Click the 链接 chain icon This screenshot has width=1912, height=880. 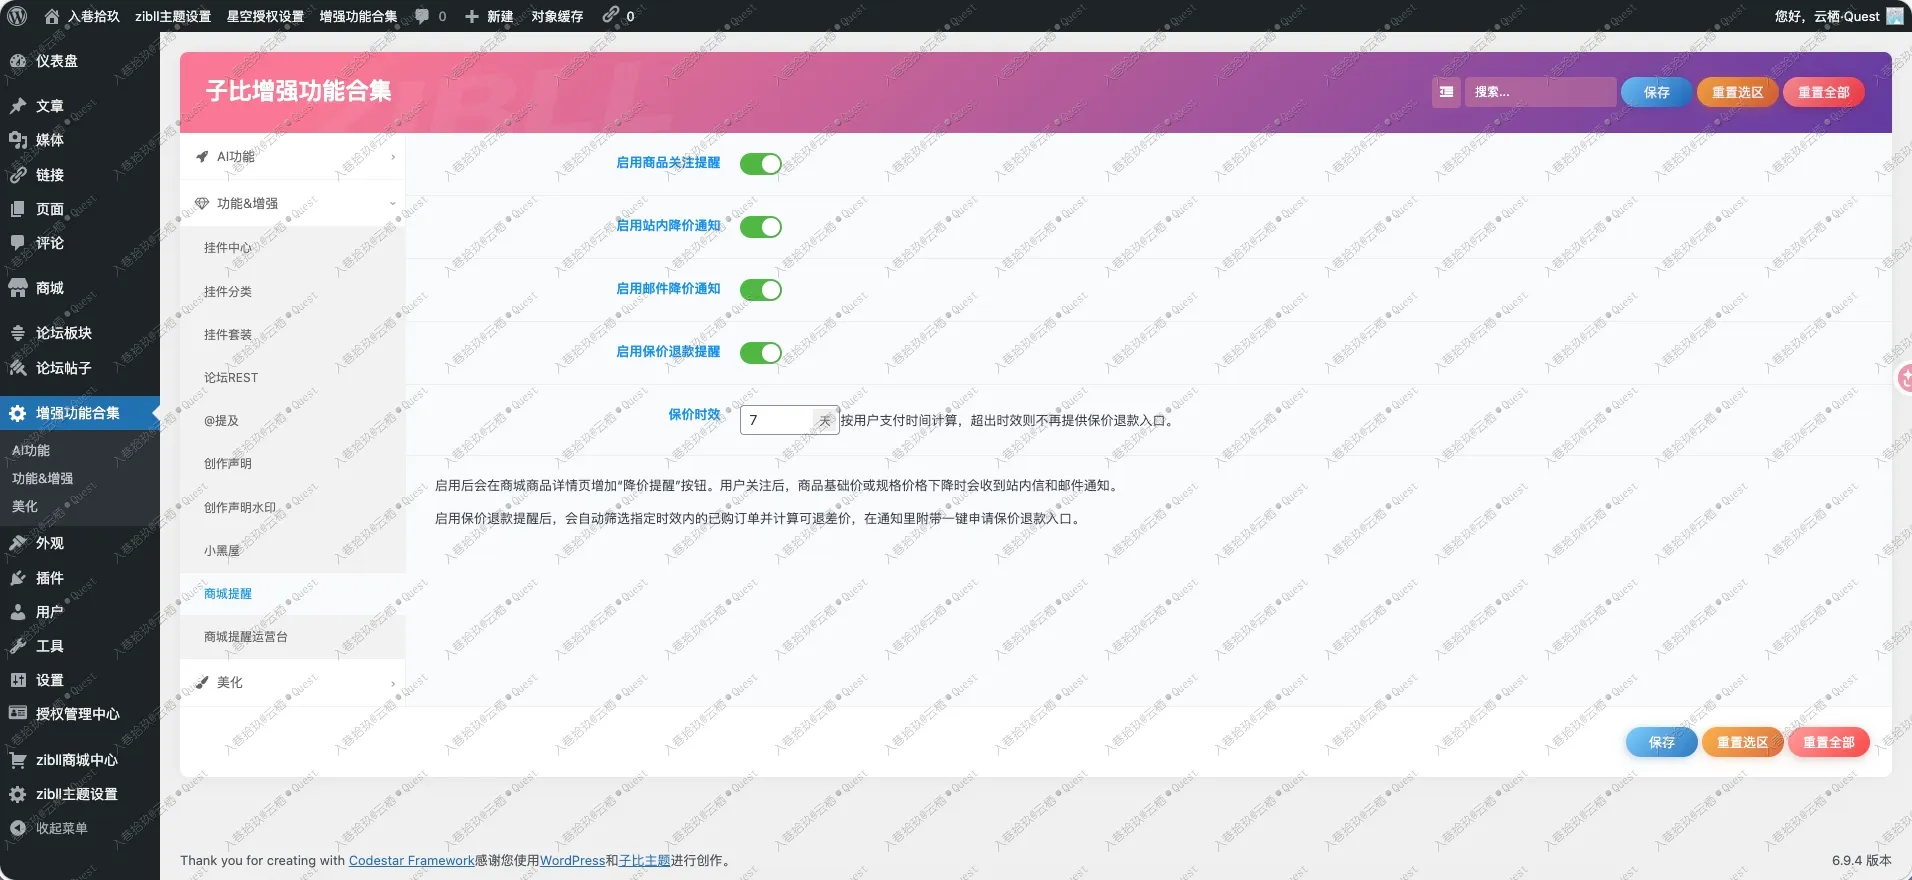point(18,175)
